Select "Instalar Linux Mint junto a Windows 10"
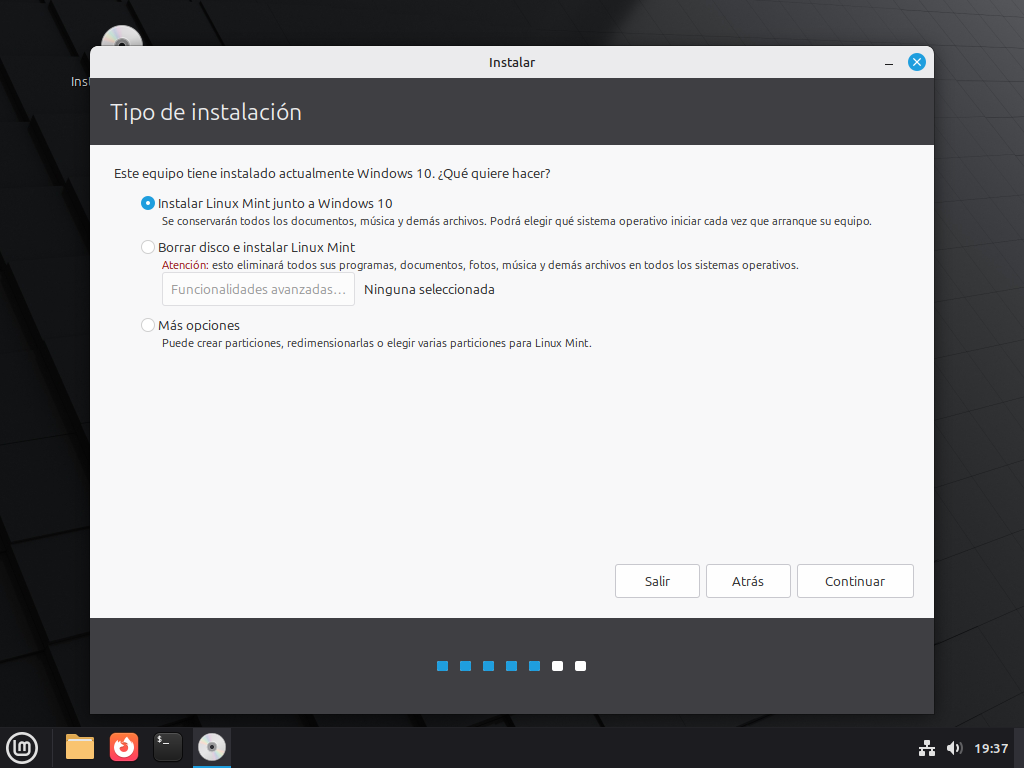1024x768 pixels. [x=149, y=203]
